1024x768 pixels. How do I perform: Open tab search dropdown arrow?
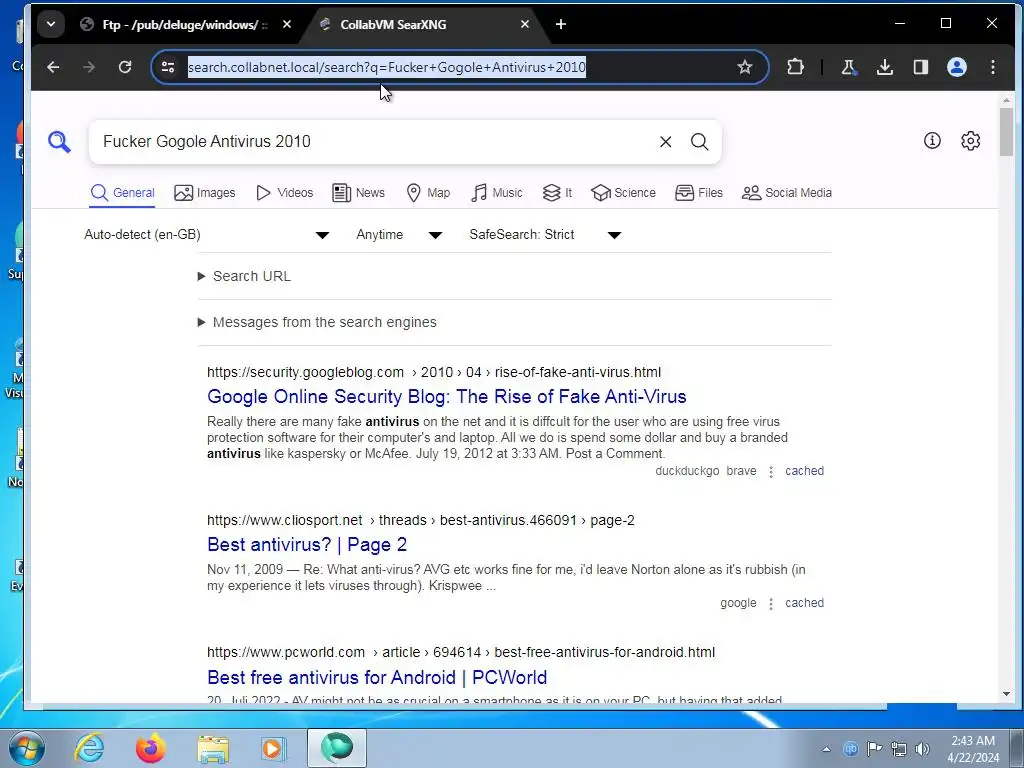click(x=51, y=25)
